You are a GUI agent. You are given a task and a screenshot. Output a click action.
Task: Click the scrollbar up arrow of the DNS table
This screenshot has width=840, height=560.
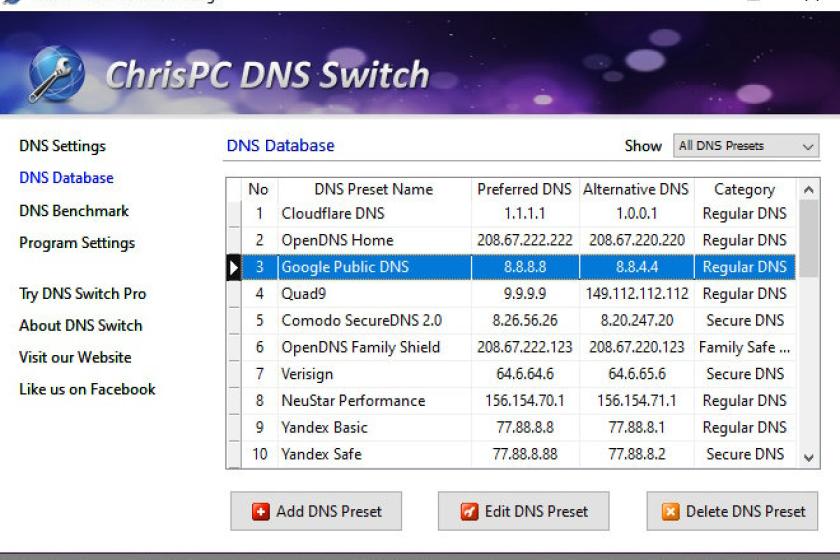point(809,190)
